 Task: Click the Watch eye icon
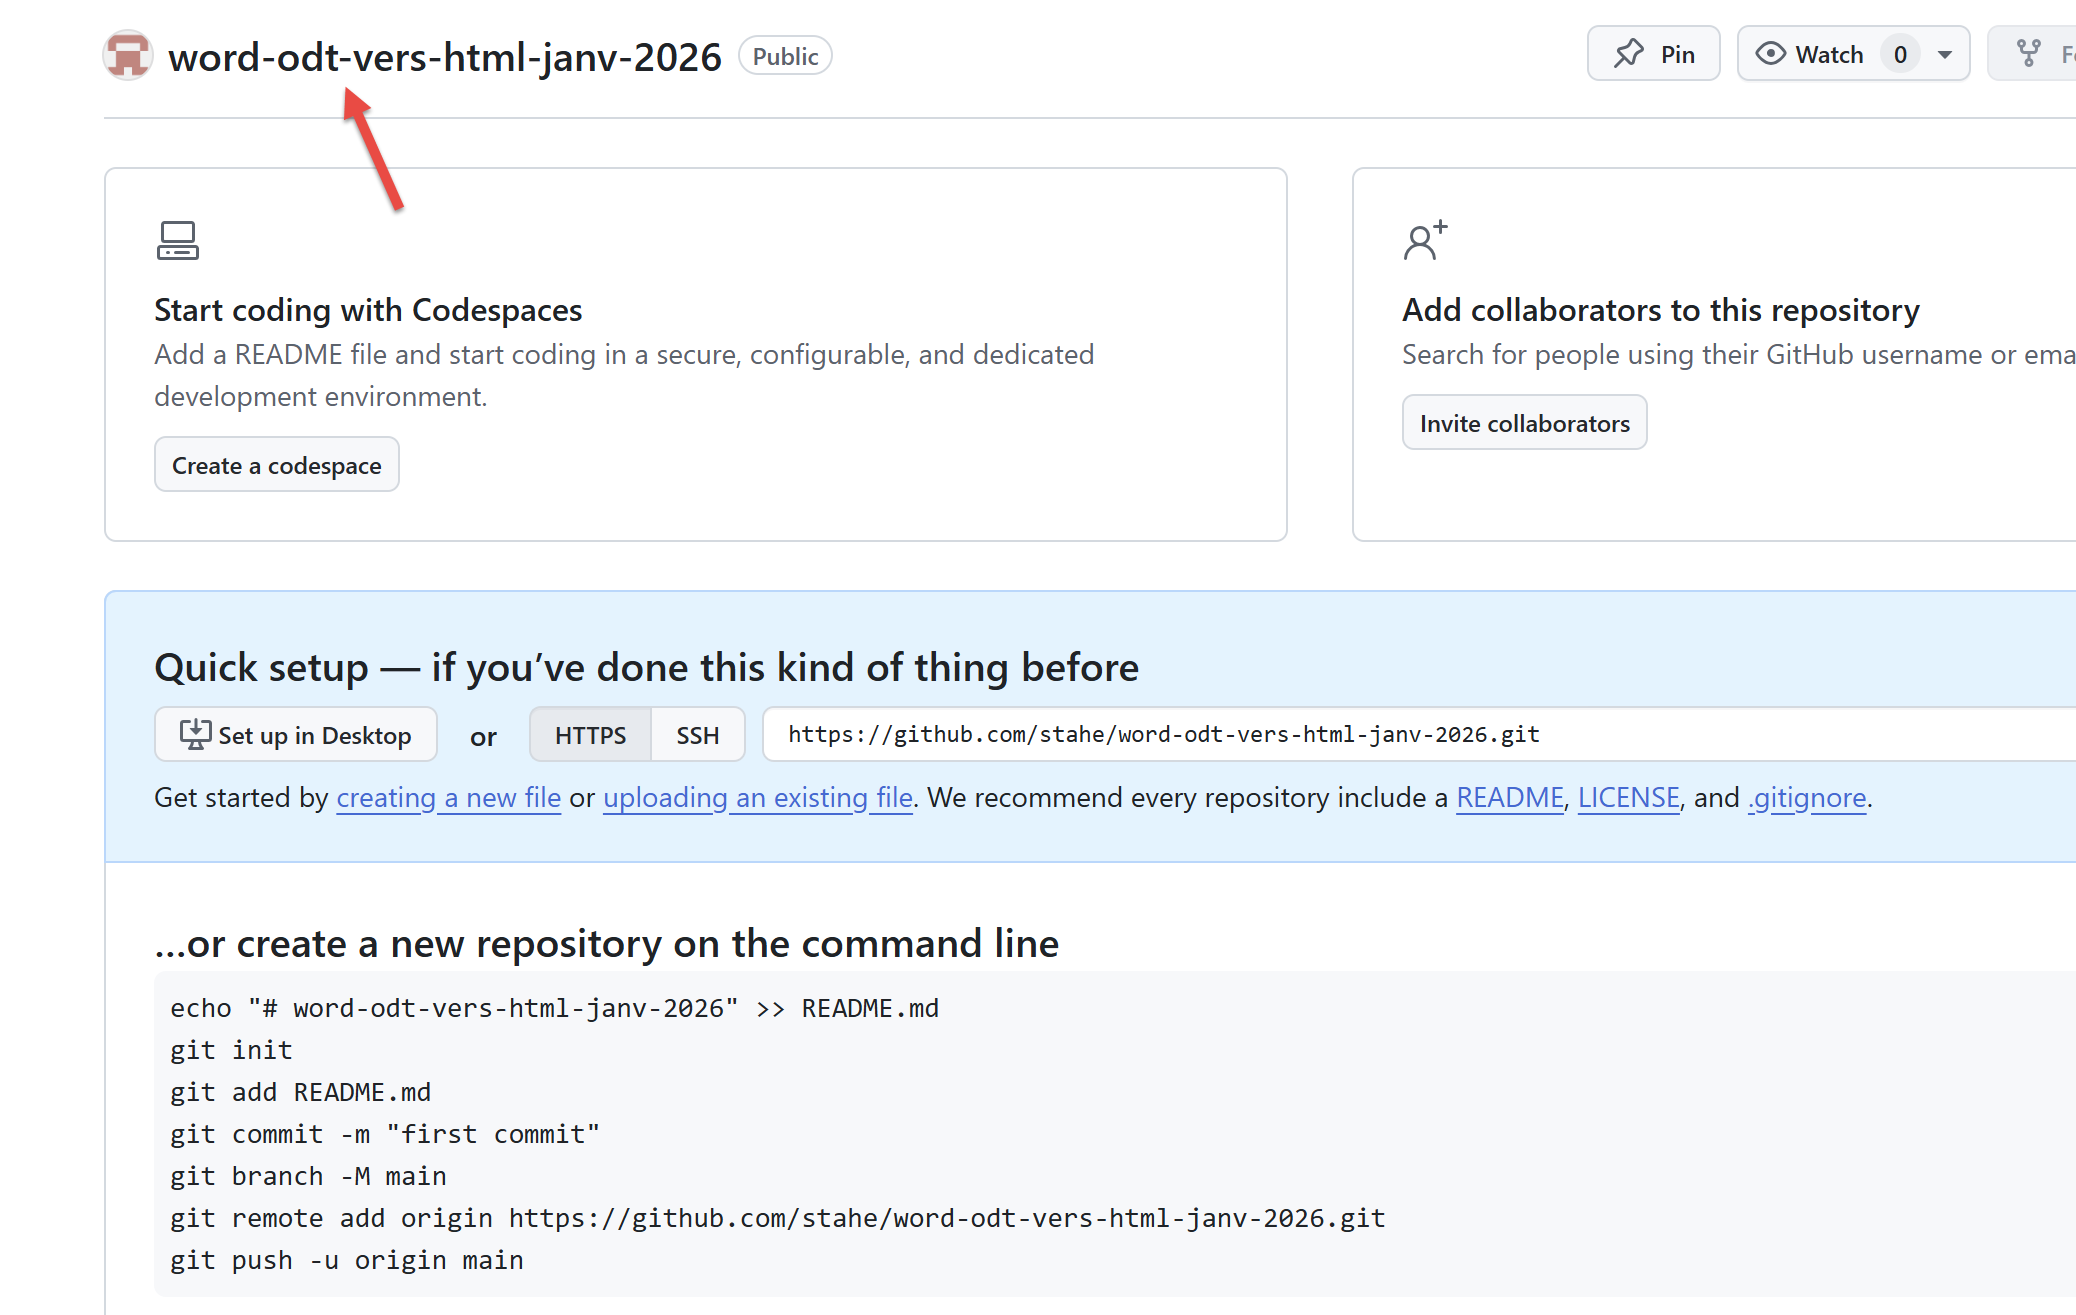[1770, 54]
